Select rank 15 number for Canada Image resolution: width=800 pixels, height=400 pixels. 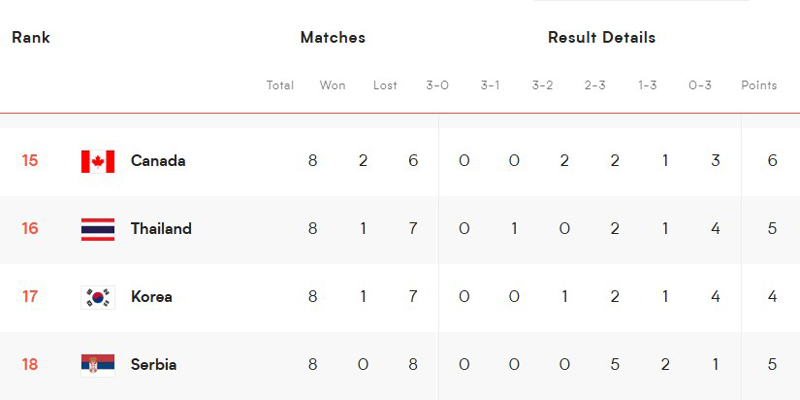coord(30,161)
